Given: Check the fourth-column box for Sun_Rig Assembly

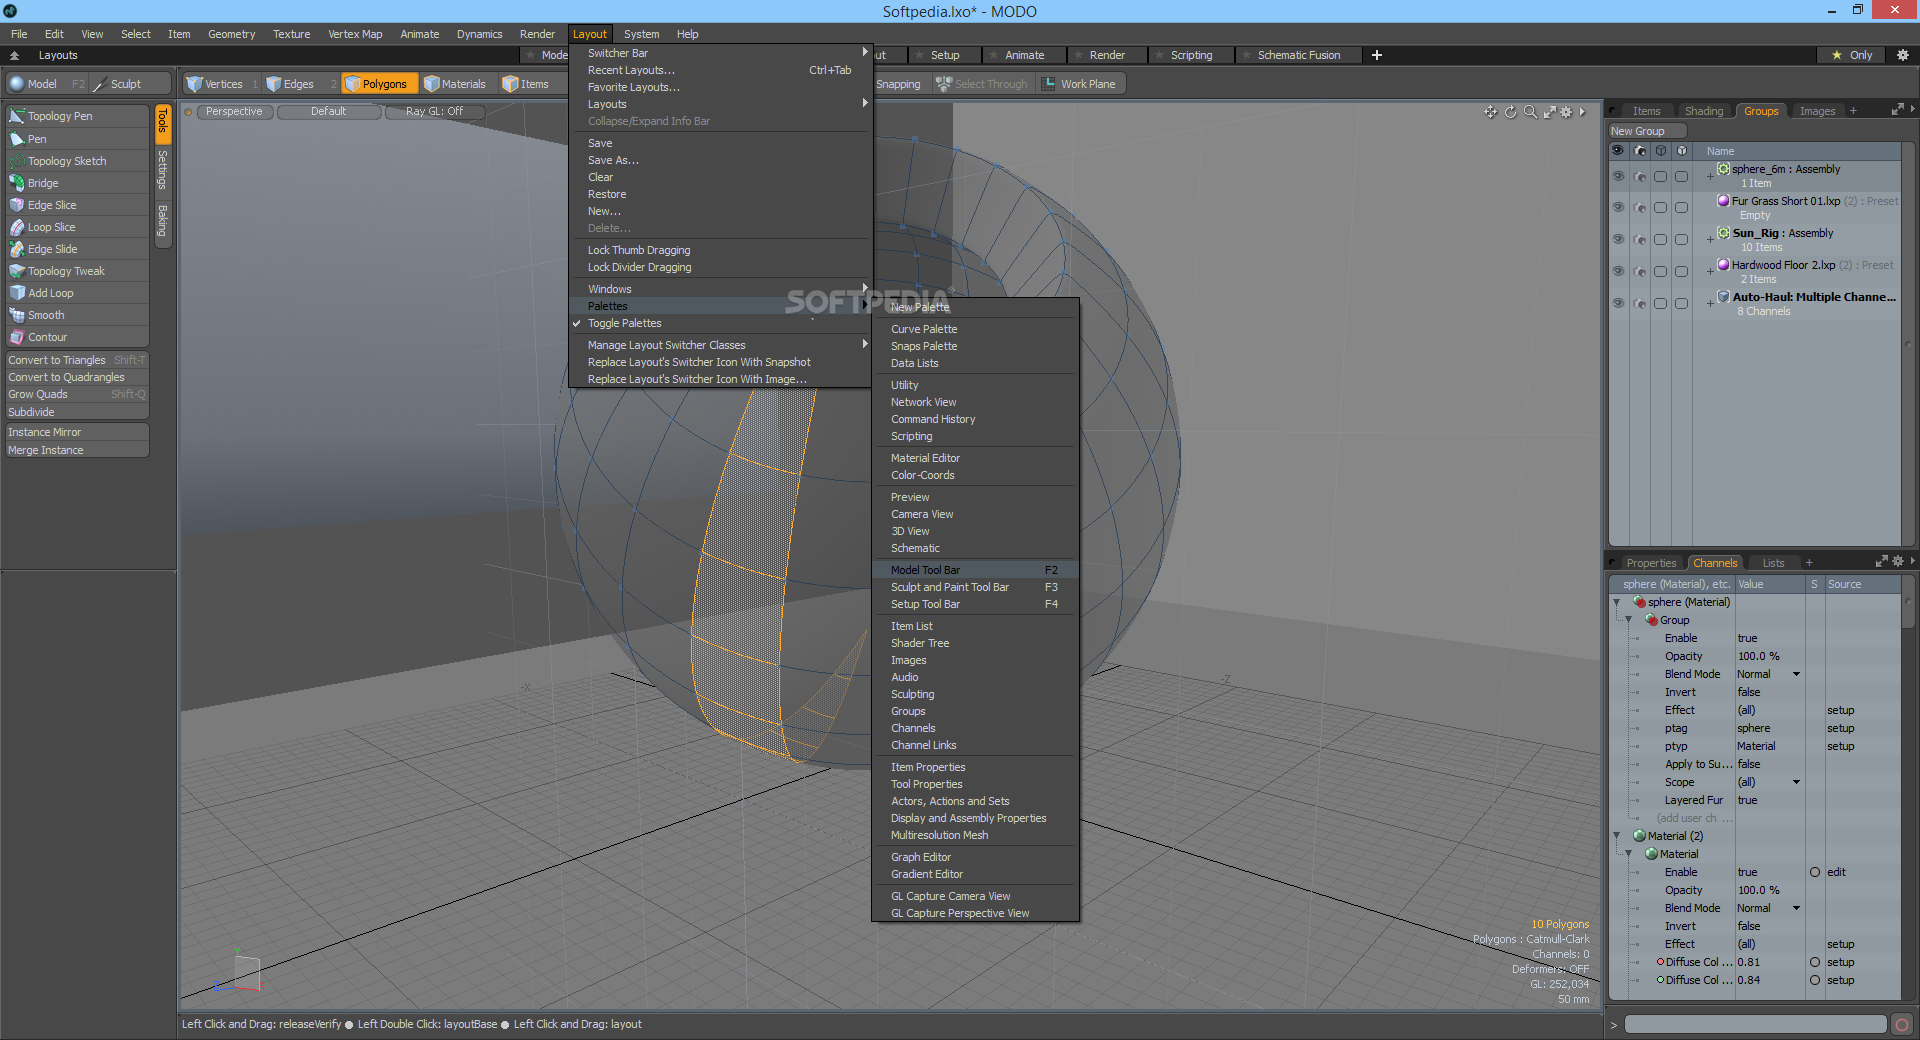Looking at the screenshot, I should click(x=1681, y=240).
